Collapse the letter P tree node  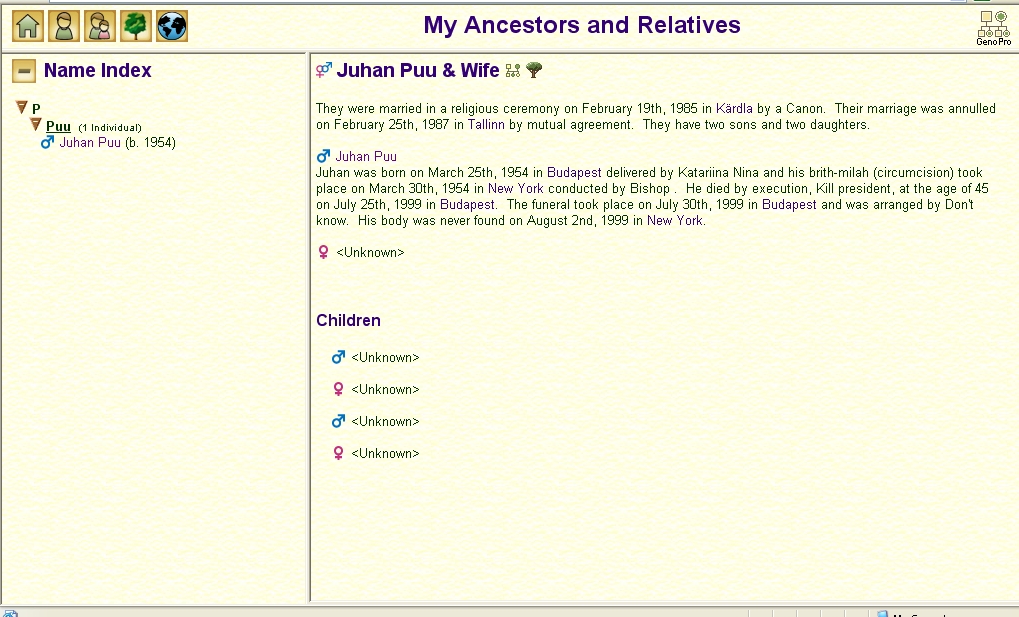tap(22, 108)
